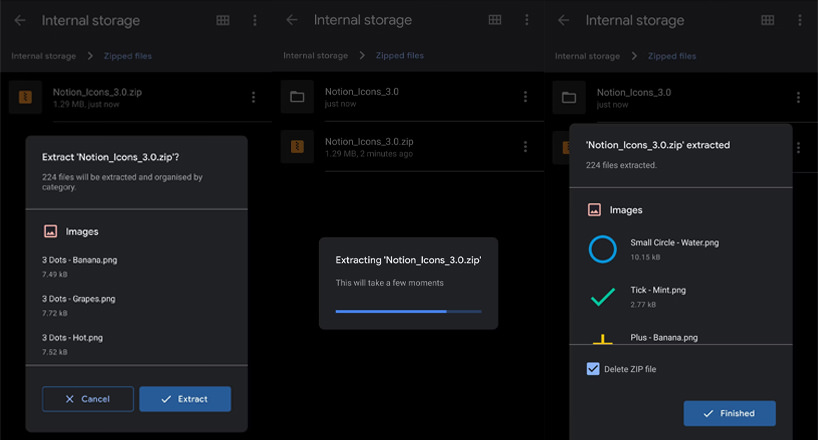Click Internal storage title in right screen
The width and height of the screenshot is (818, 440).
pyautogui.click(x=635, y=20)
